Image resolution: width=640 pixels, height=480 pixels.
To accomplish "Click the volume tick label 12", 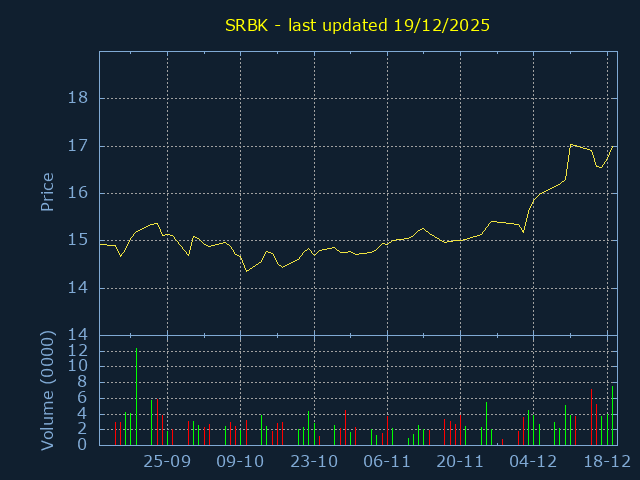I will pyautogui.click(x=79, y=350).
